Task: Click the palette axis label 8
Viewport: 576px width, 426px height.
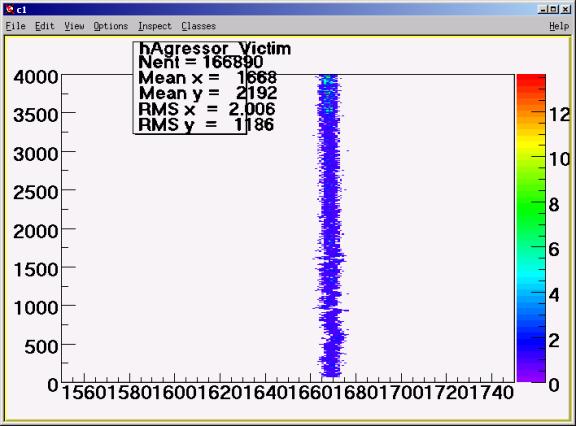Action: click(x=554, y=205)
